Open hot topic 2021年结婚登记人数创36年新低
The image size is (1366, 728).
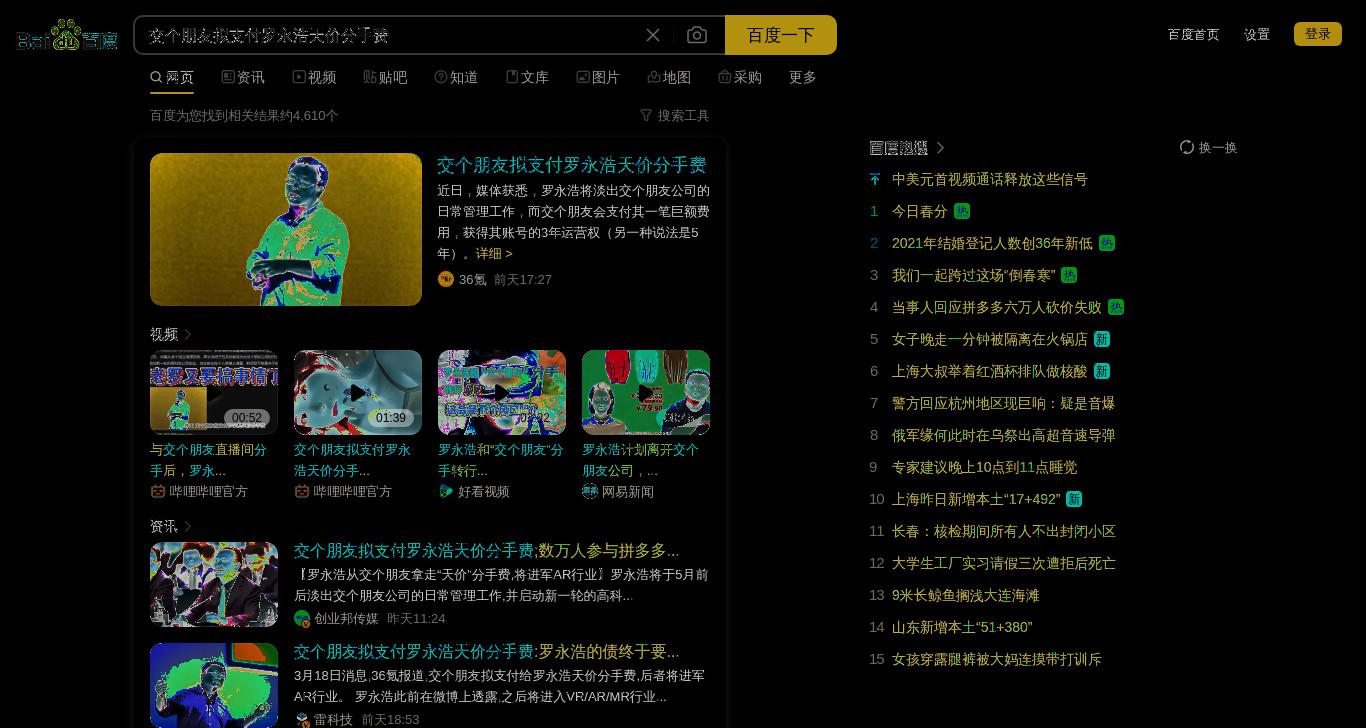coord(992,243)
